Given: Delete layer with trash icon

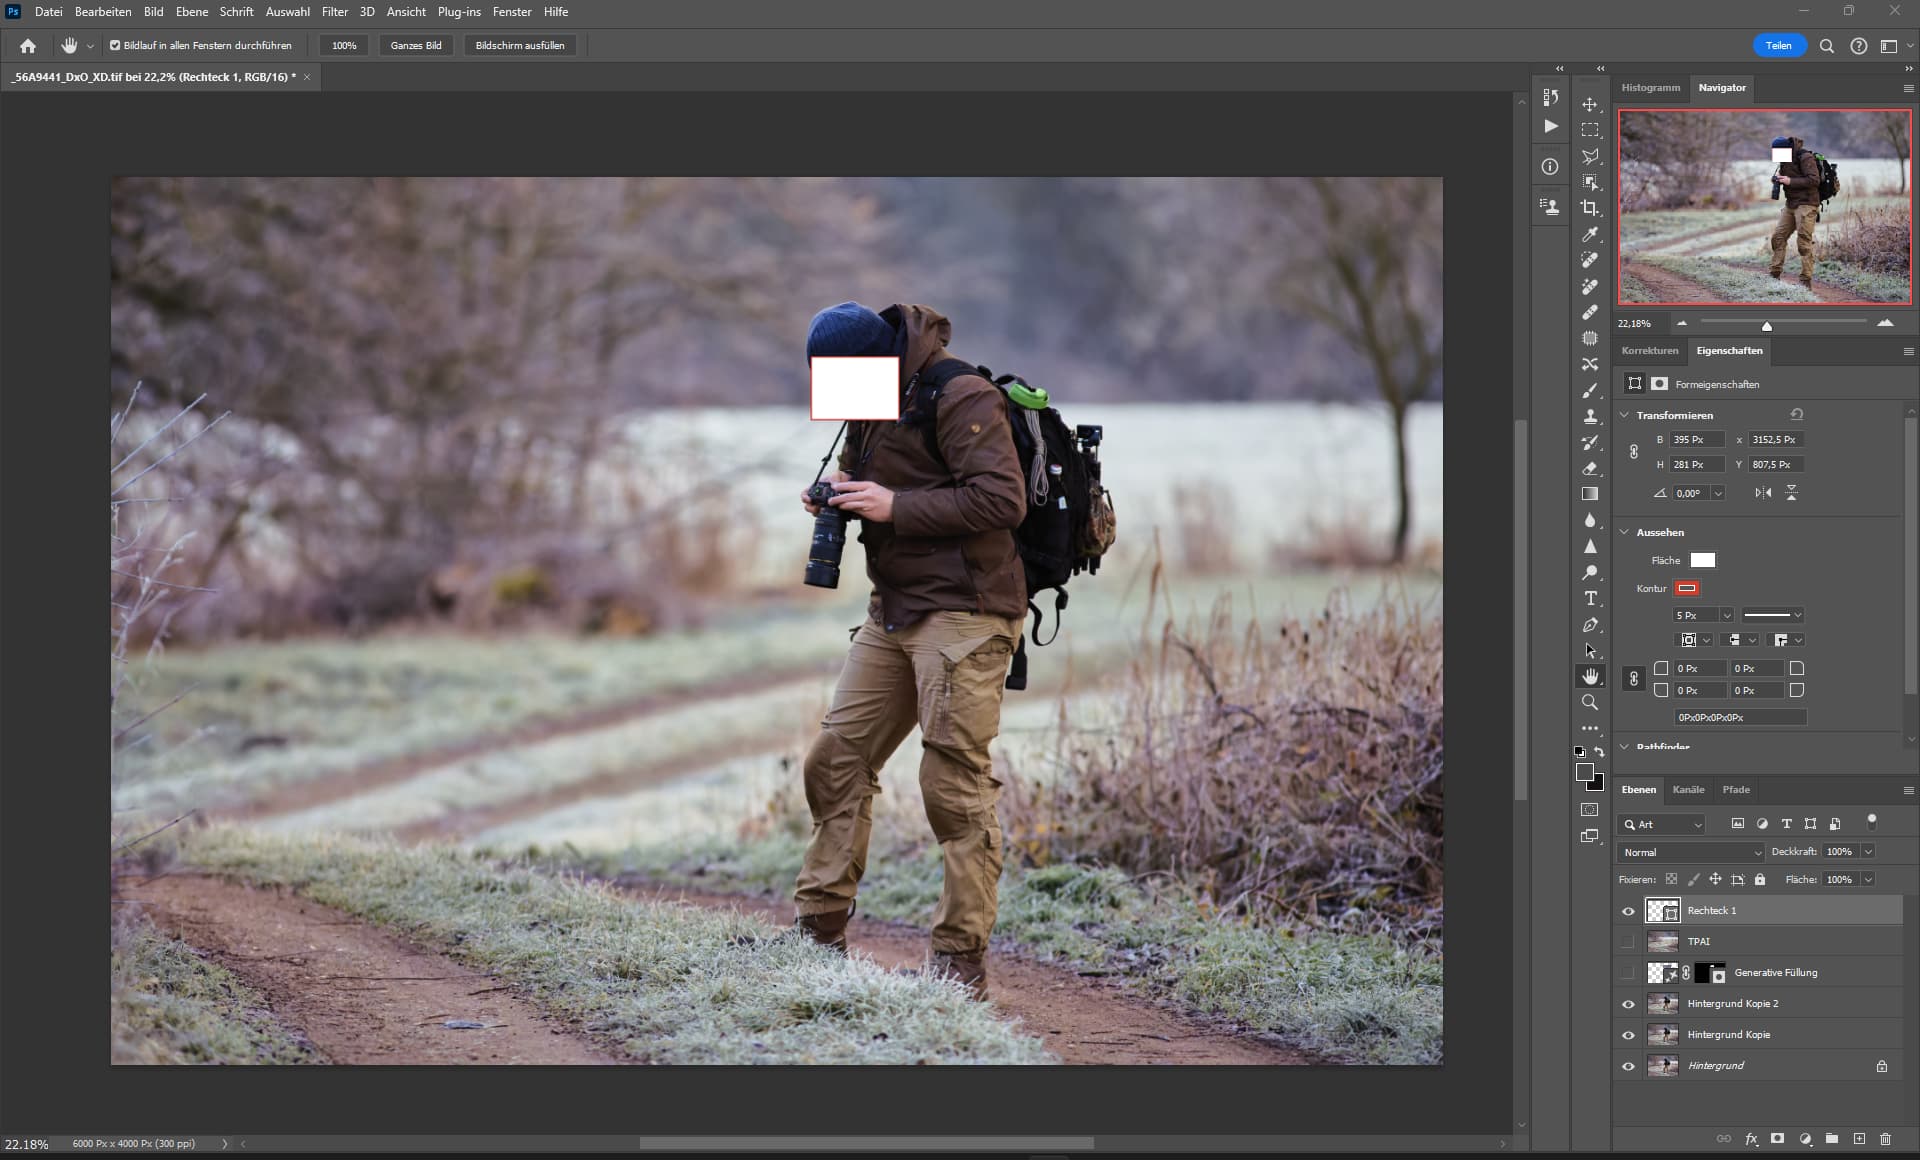Looking at the screenshot, I should tap(1885, 1139).
